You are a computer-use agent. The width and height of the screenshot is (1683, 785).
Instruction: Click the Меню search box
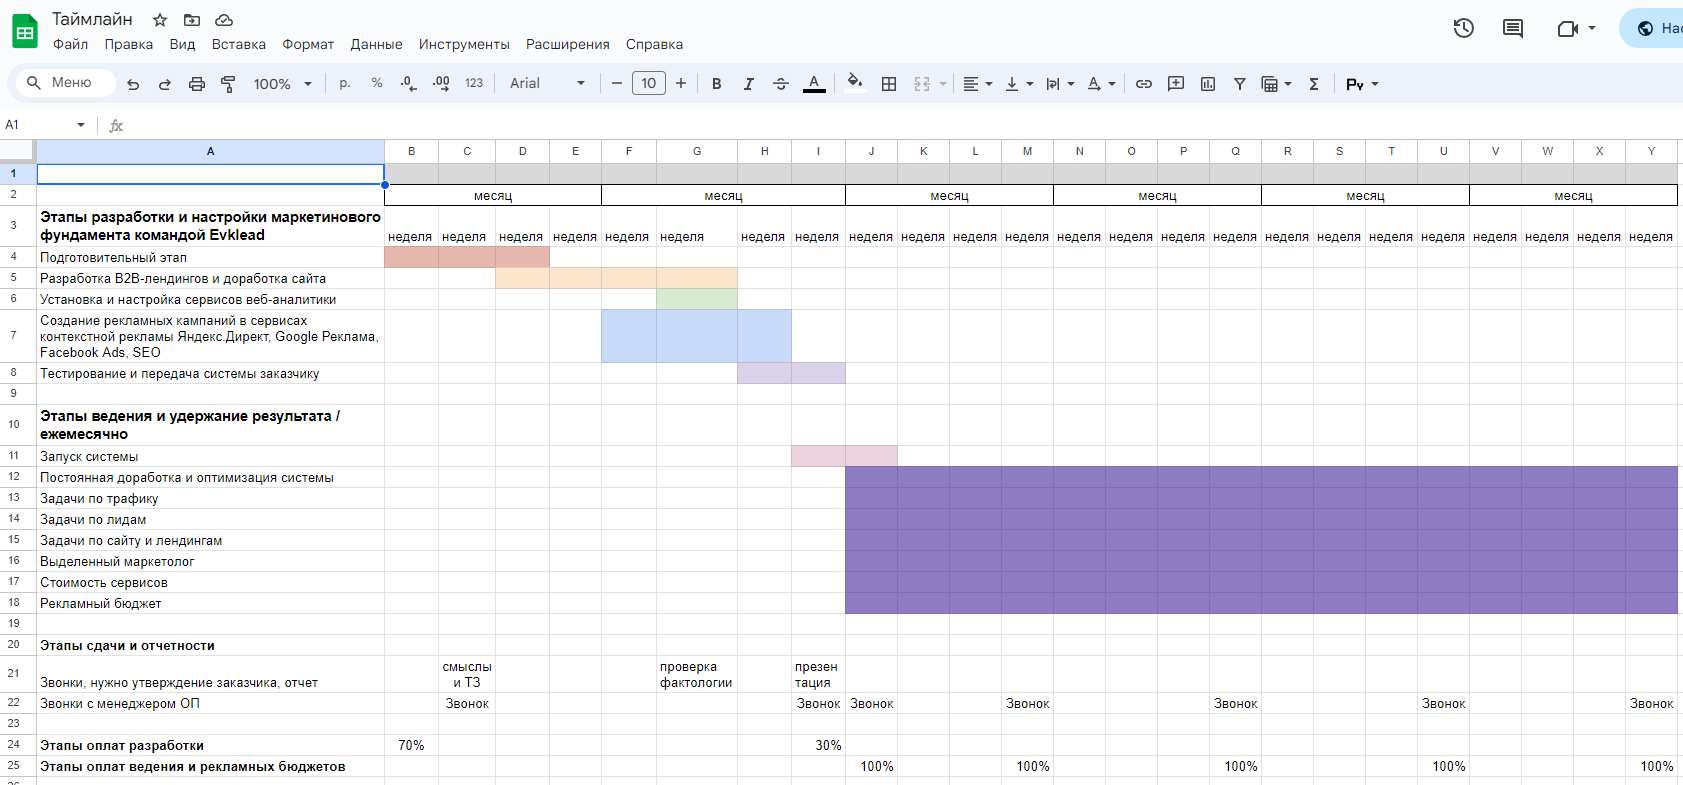click(x=66, y=83)
